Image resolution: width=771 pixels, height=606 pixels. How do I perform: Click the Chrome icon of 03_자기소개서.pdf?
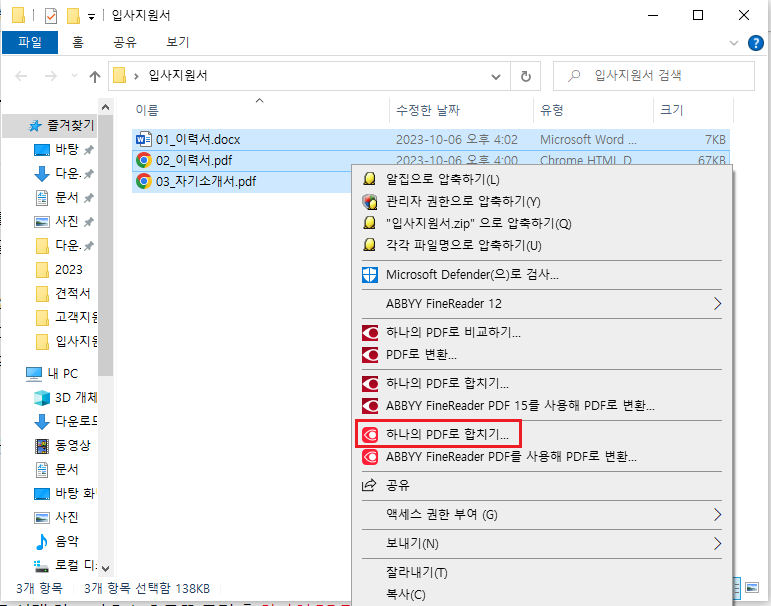click(x=144, y=181)
